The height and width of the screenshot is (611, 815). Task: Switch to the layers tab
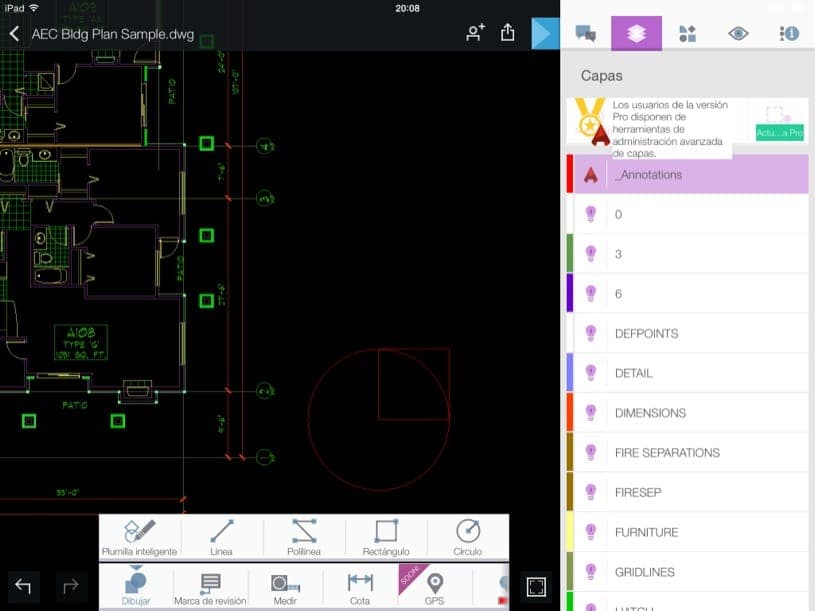[x=636, y=33]
